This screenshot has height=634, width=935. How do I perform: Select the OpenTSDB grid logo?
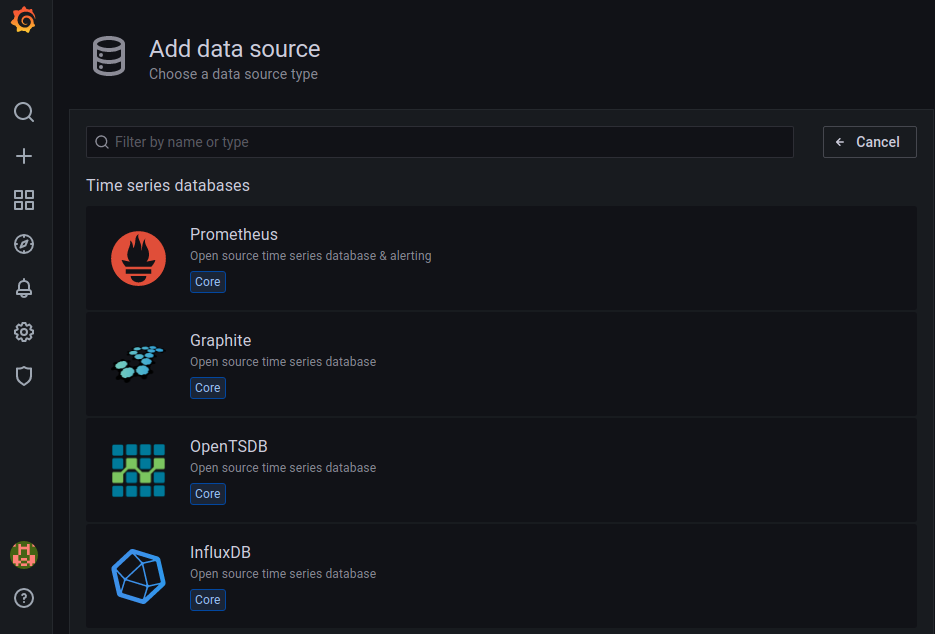(138, 470)
